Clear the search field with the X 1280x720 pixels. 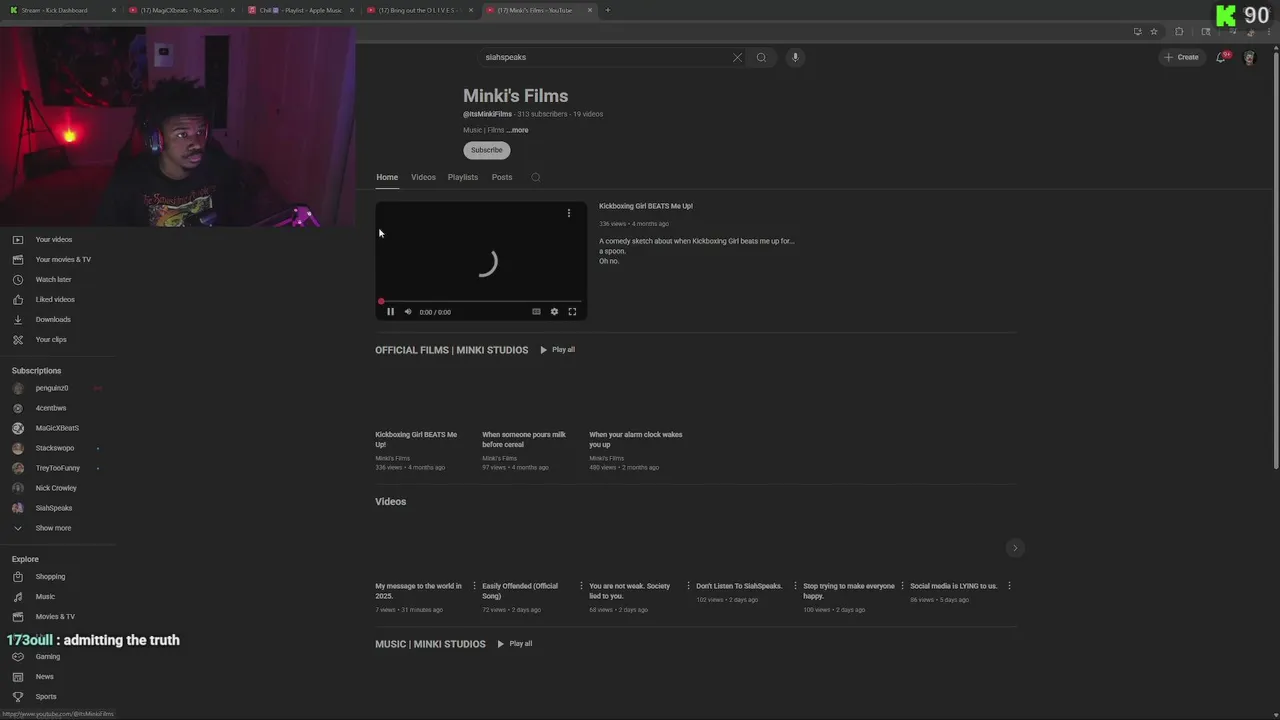737,57
